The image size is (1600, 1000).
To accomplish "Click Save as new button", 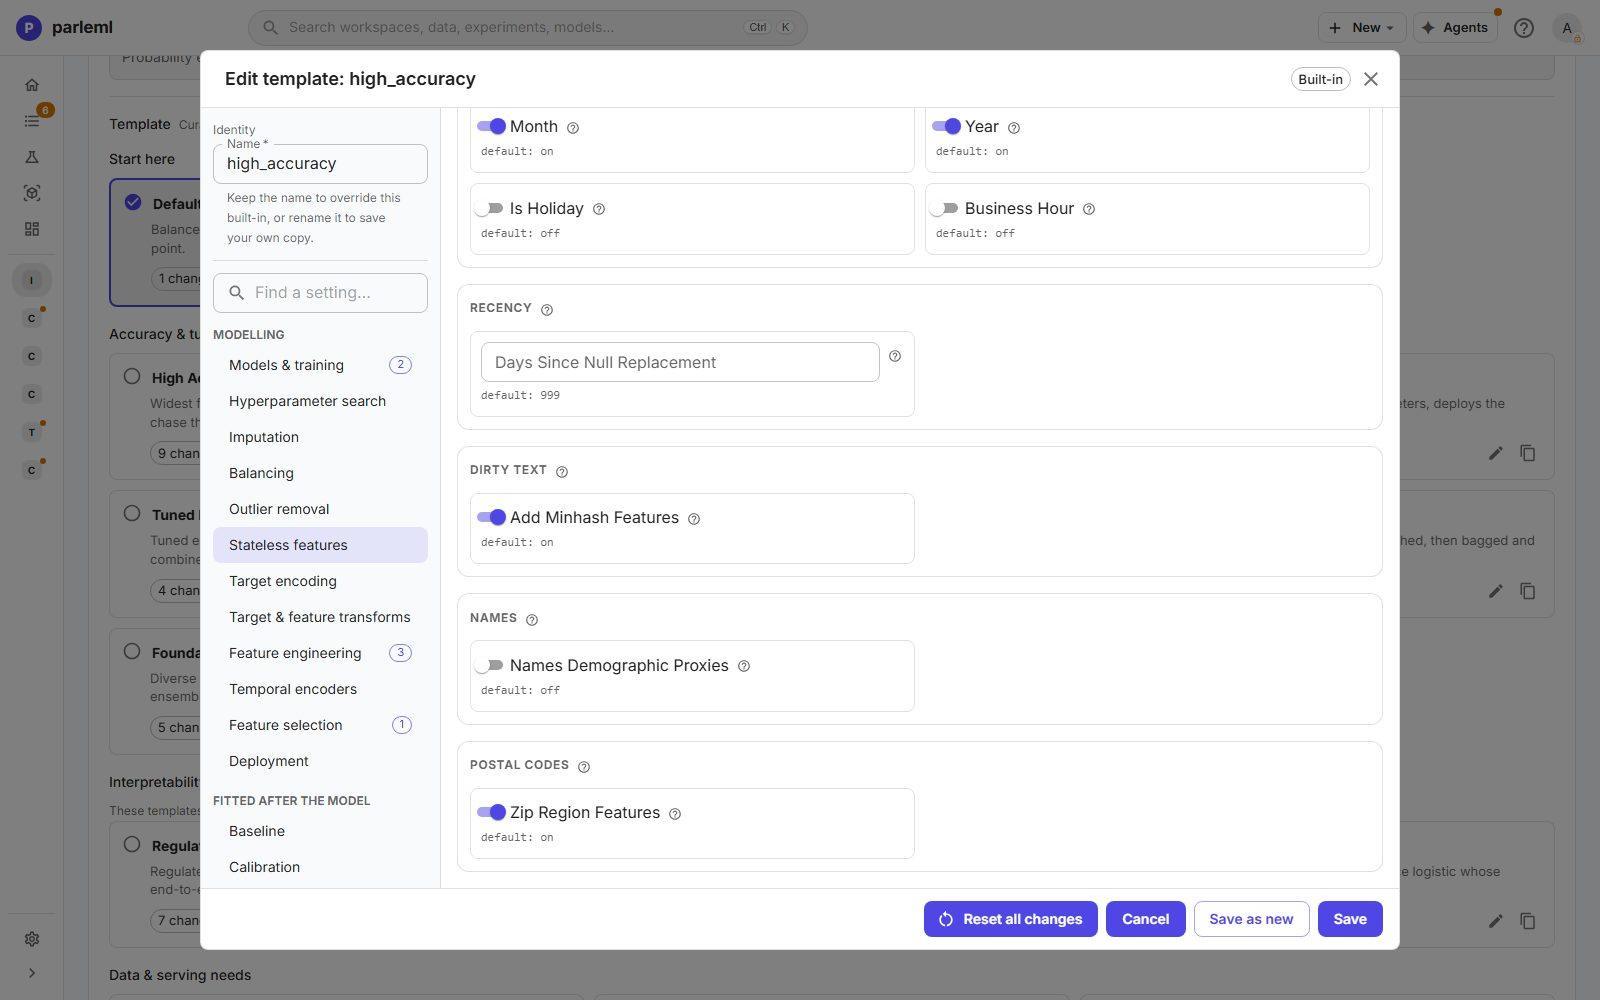I will point(1251,919).
